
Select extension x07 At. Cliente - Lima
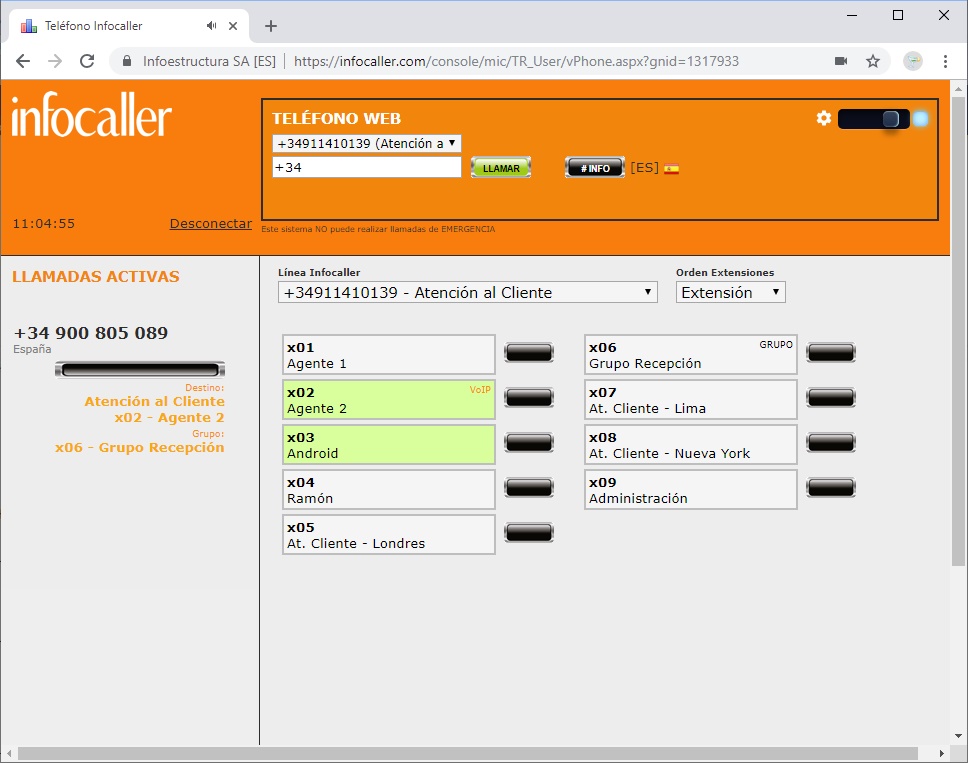point(691,400)
